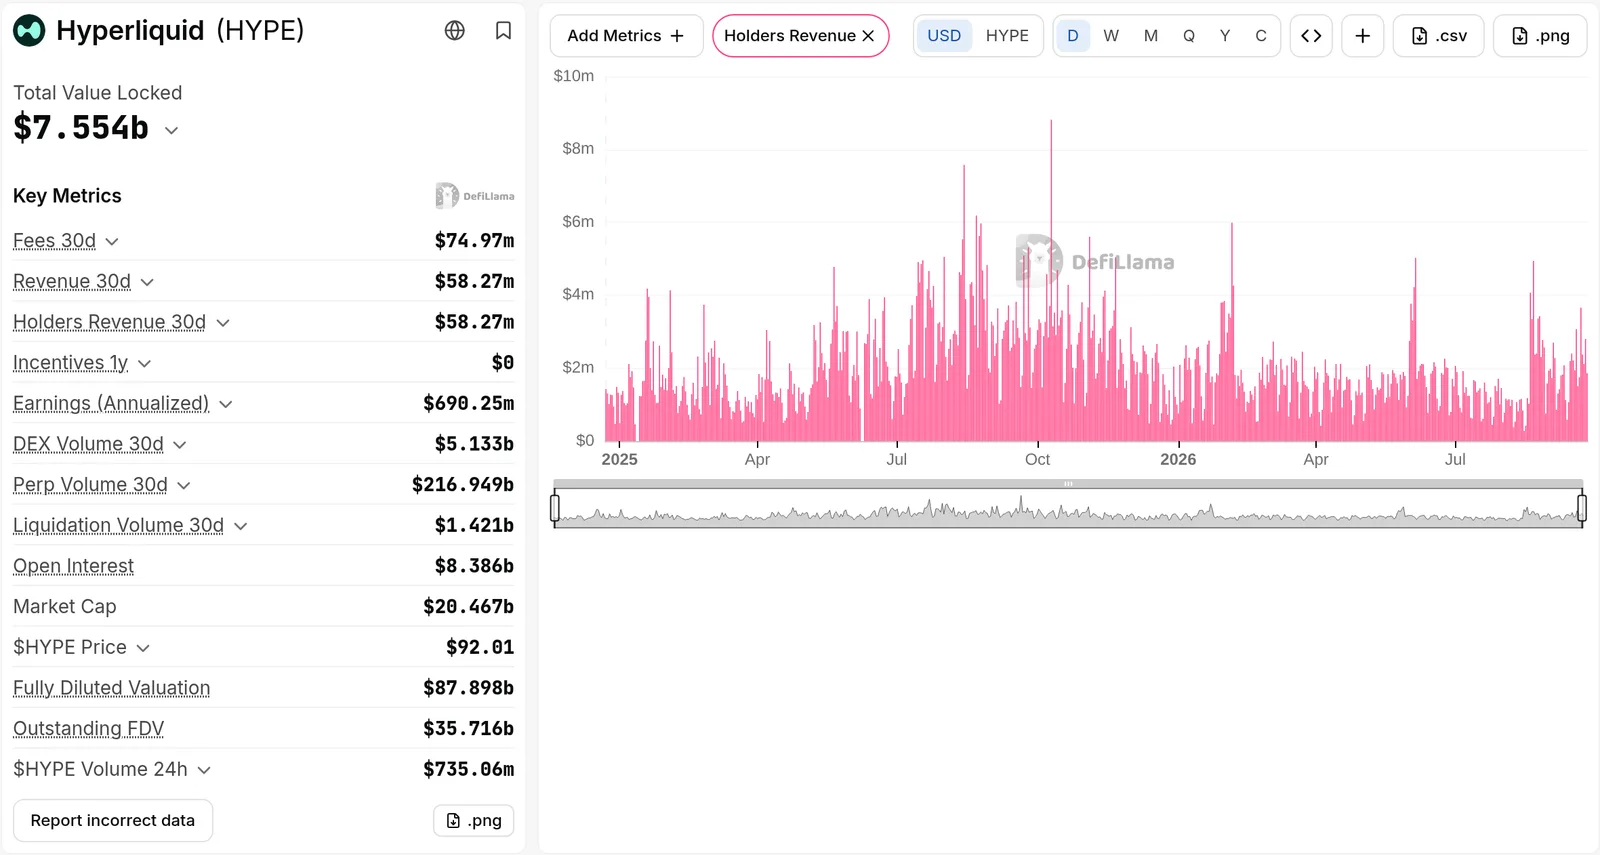Download Key Metrics panel as .png

(474, 820)
